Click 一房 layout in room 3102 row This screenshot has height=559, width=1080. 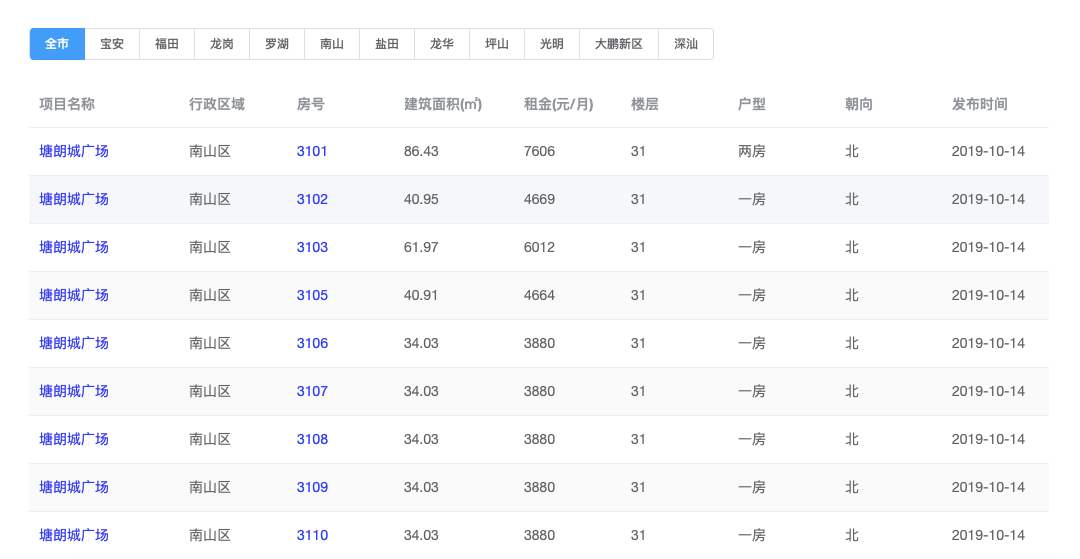point(751,200)
